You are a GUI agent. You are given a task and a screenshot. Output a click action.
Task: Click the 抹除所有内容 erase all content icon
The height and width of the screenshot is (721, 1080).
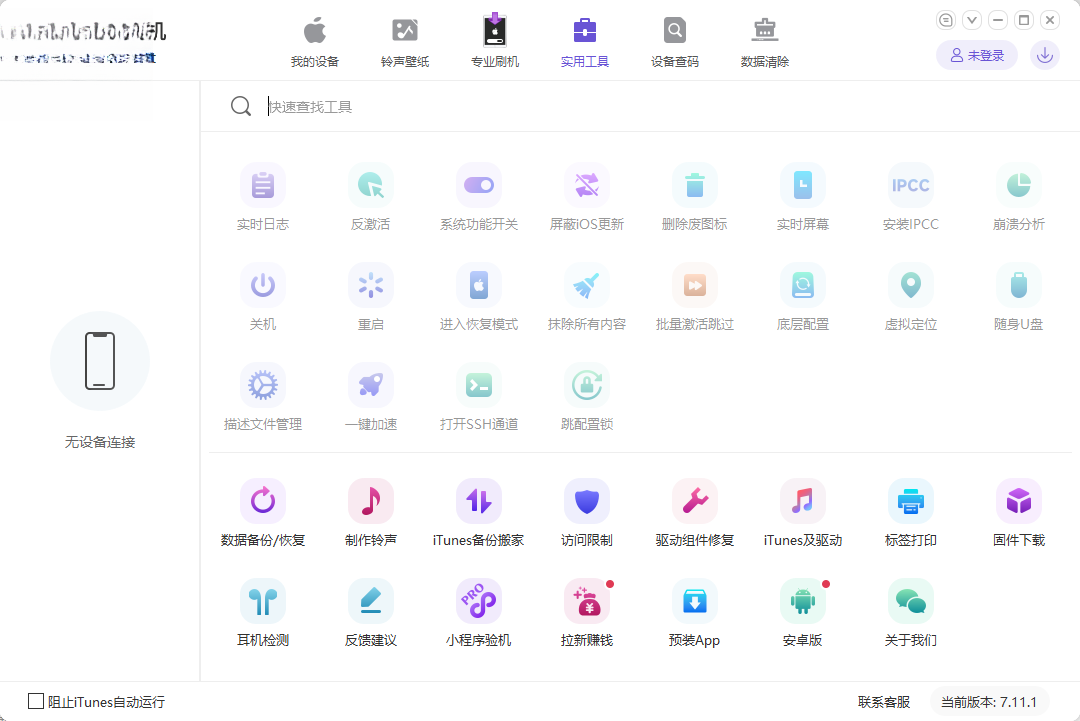tap(587, 285)
